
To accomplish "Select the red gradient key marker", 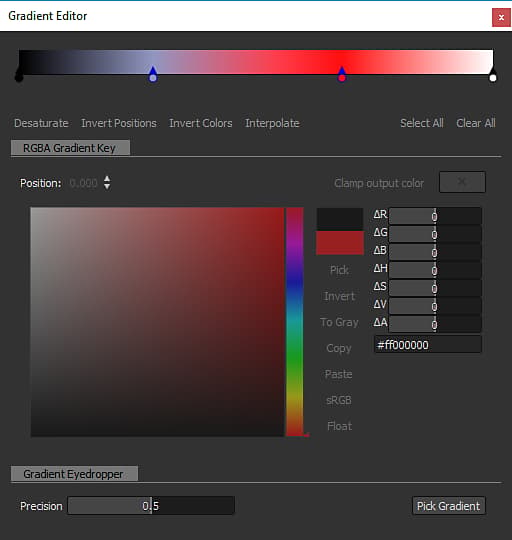I will pyautogui.click(x=342, y=75).
